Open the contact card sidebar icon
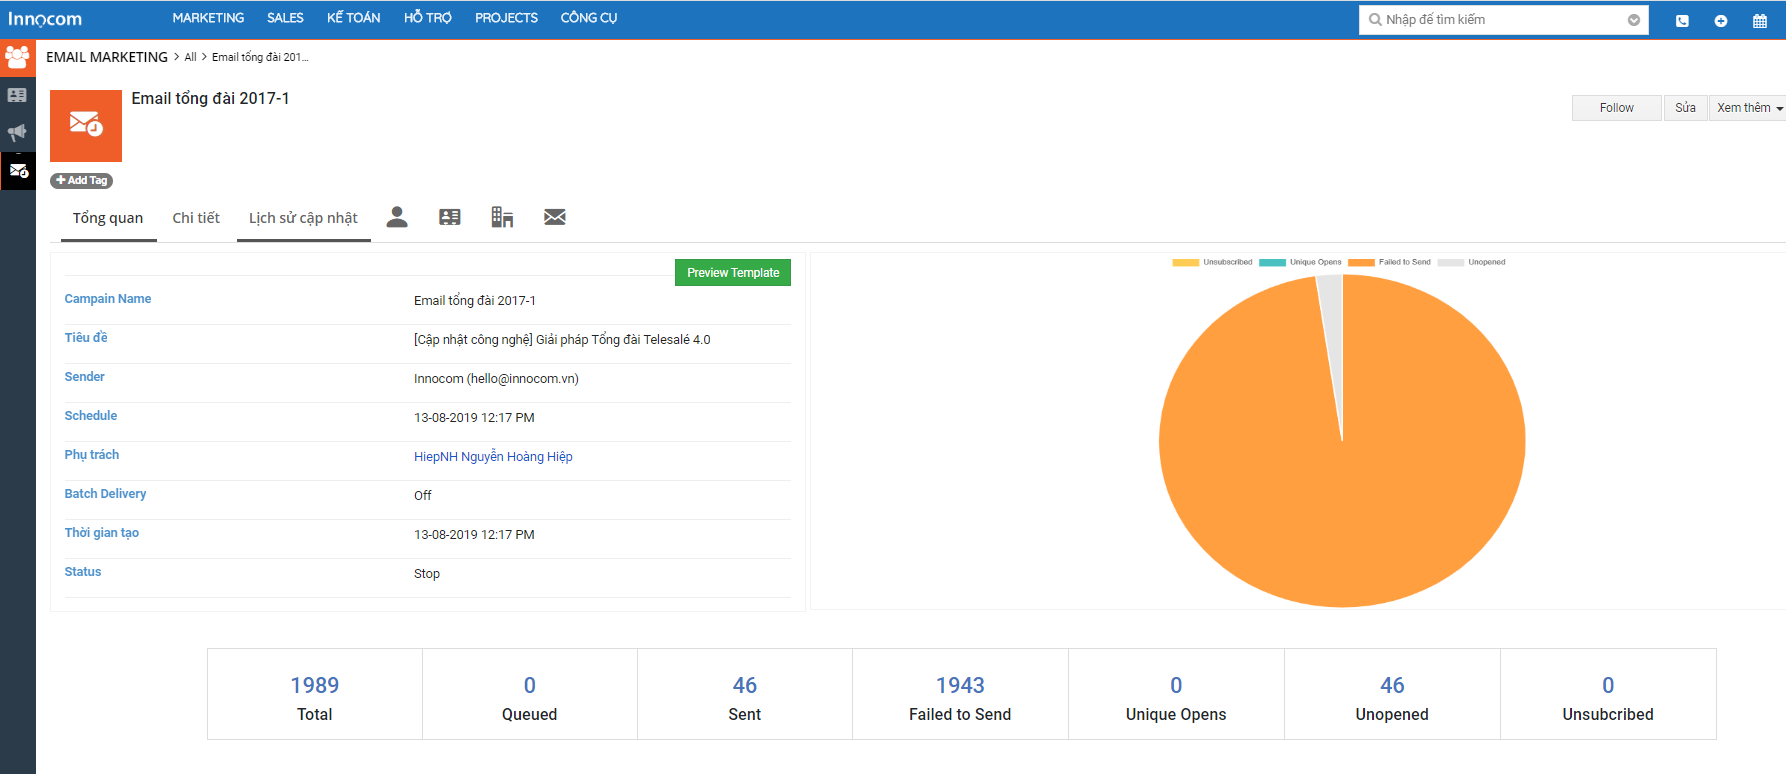Screen dimensions: 1786x774 coord(17,95)
